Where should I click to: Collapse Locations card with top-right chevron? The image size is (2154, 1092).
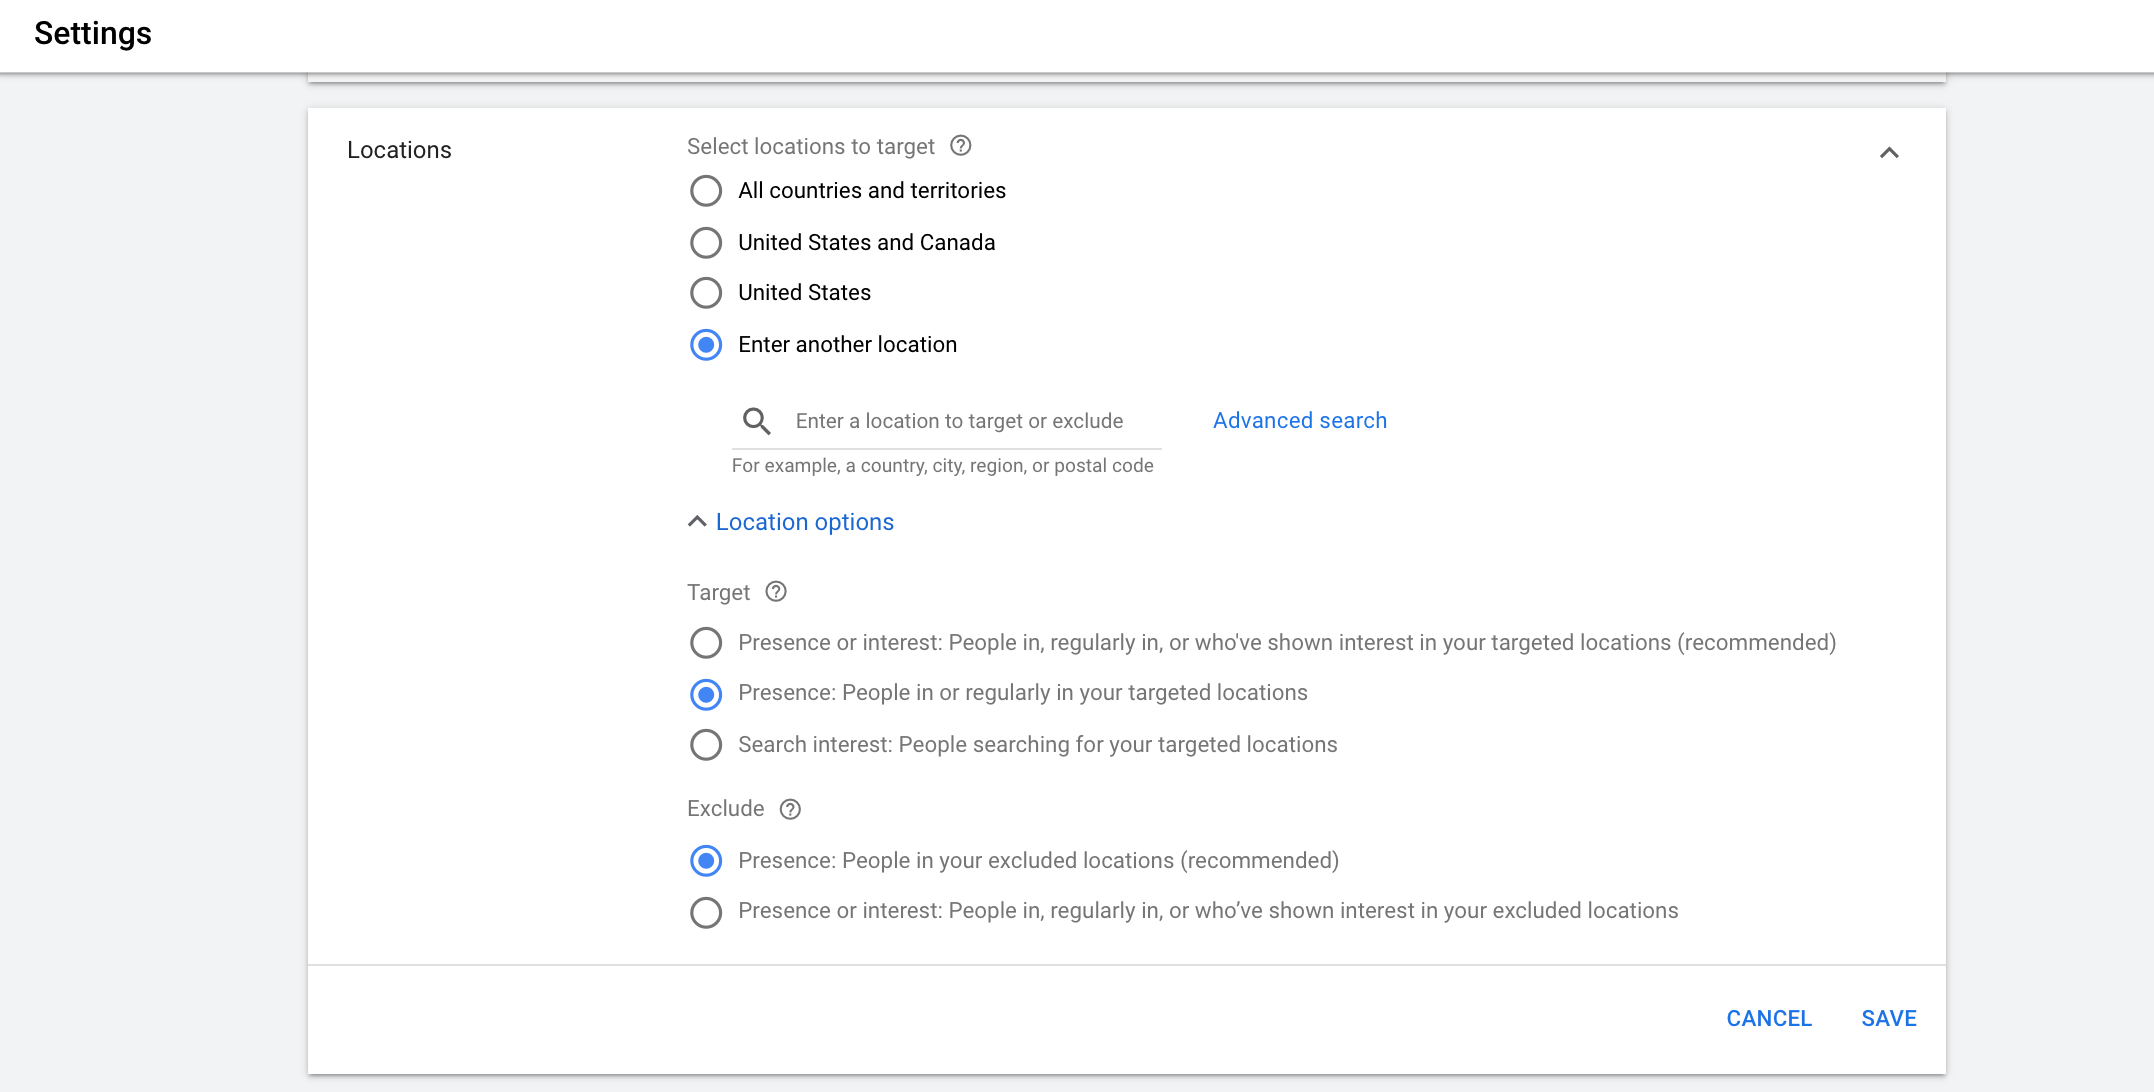pyautogui.click(x=1888, y=153)
